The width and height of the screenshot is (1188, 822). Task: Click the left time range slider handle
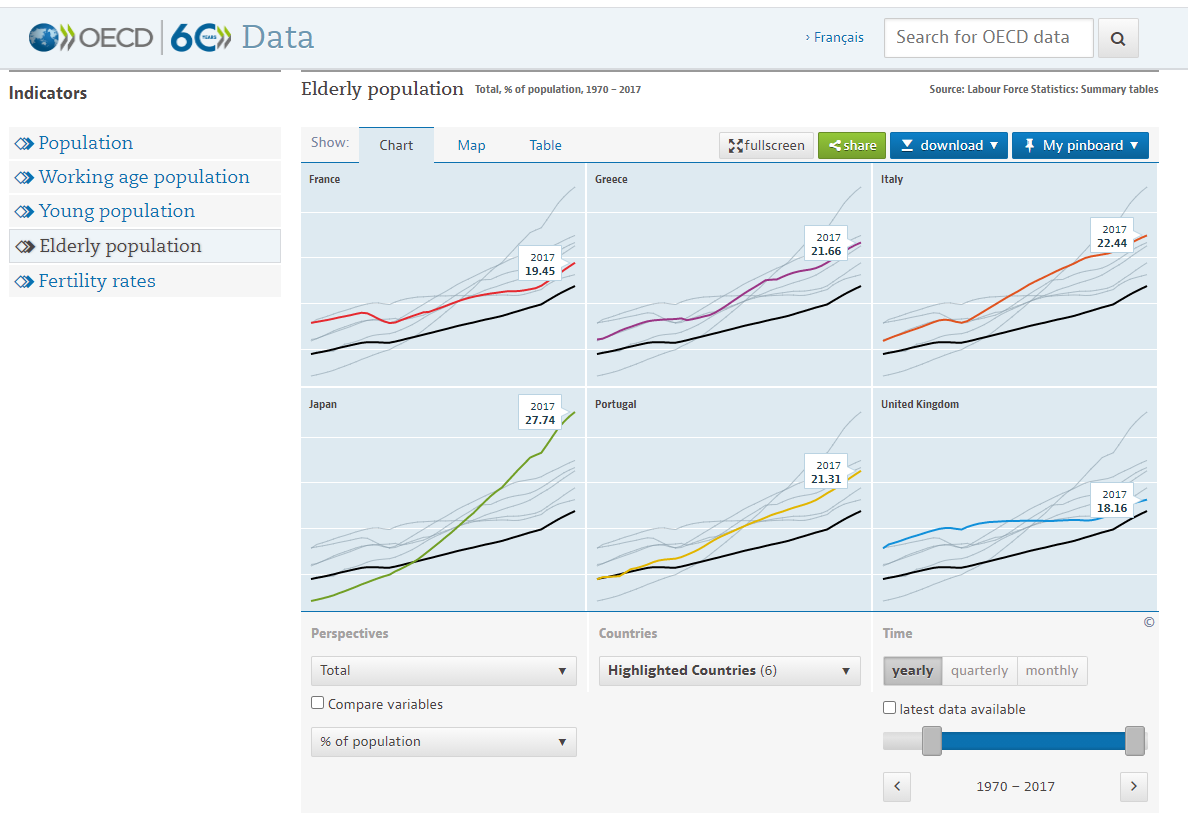931,741
